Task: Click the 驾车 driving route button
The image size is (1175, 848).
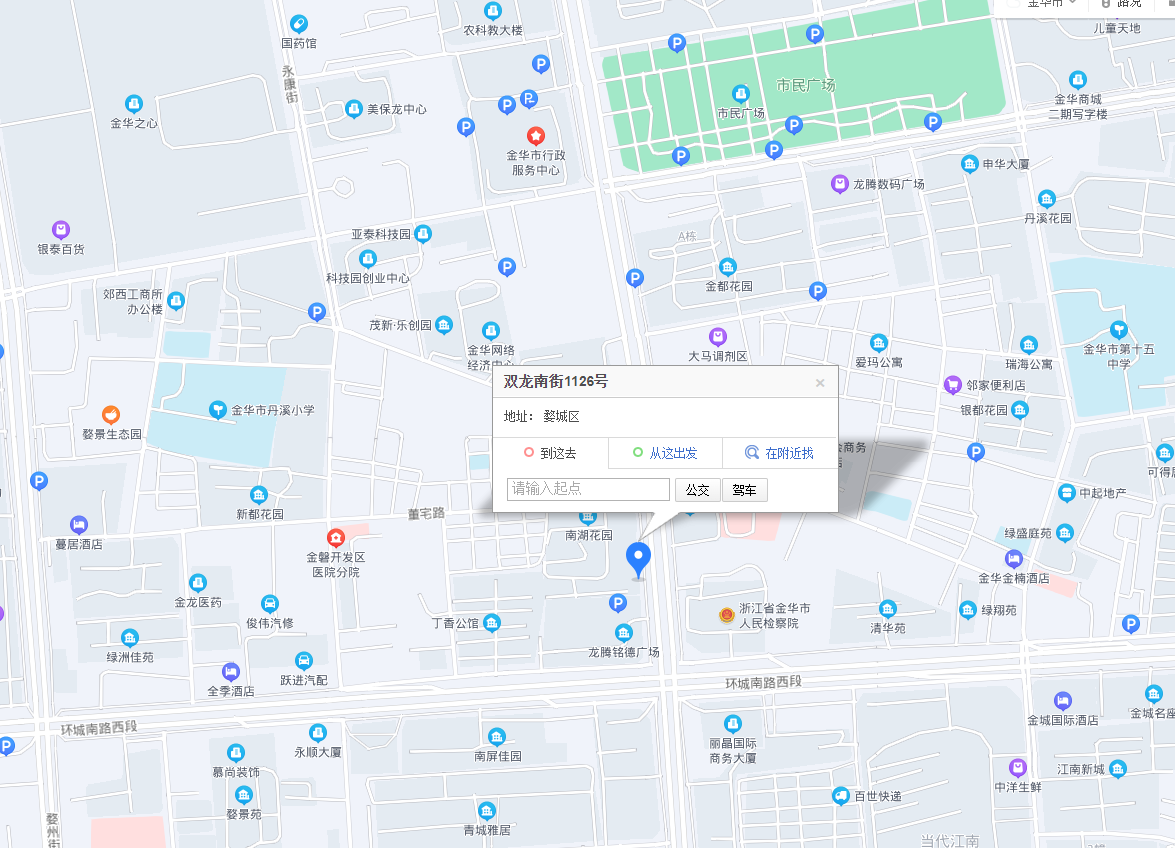Action: click(744, 489)
